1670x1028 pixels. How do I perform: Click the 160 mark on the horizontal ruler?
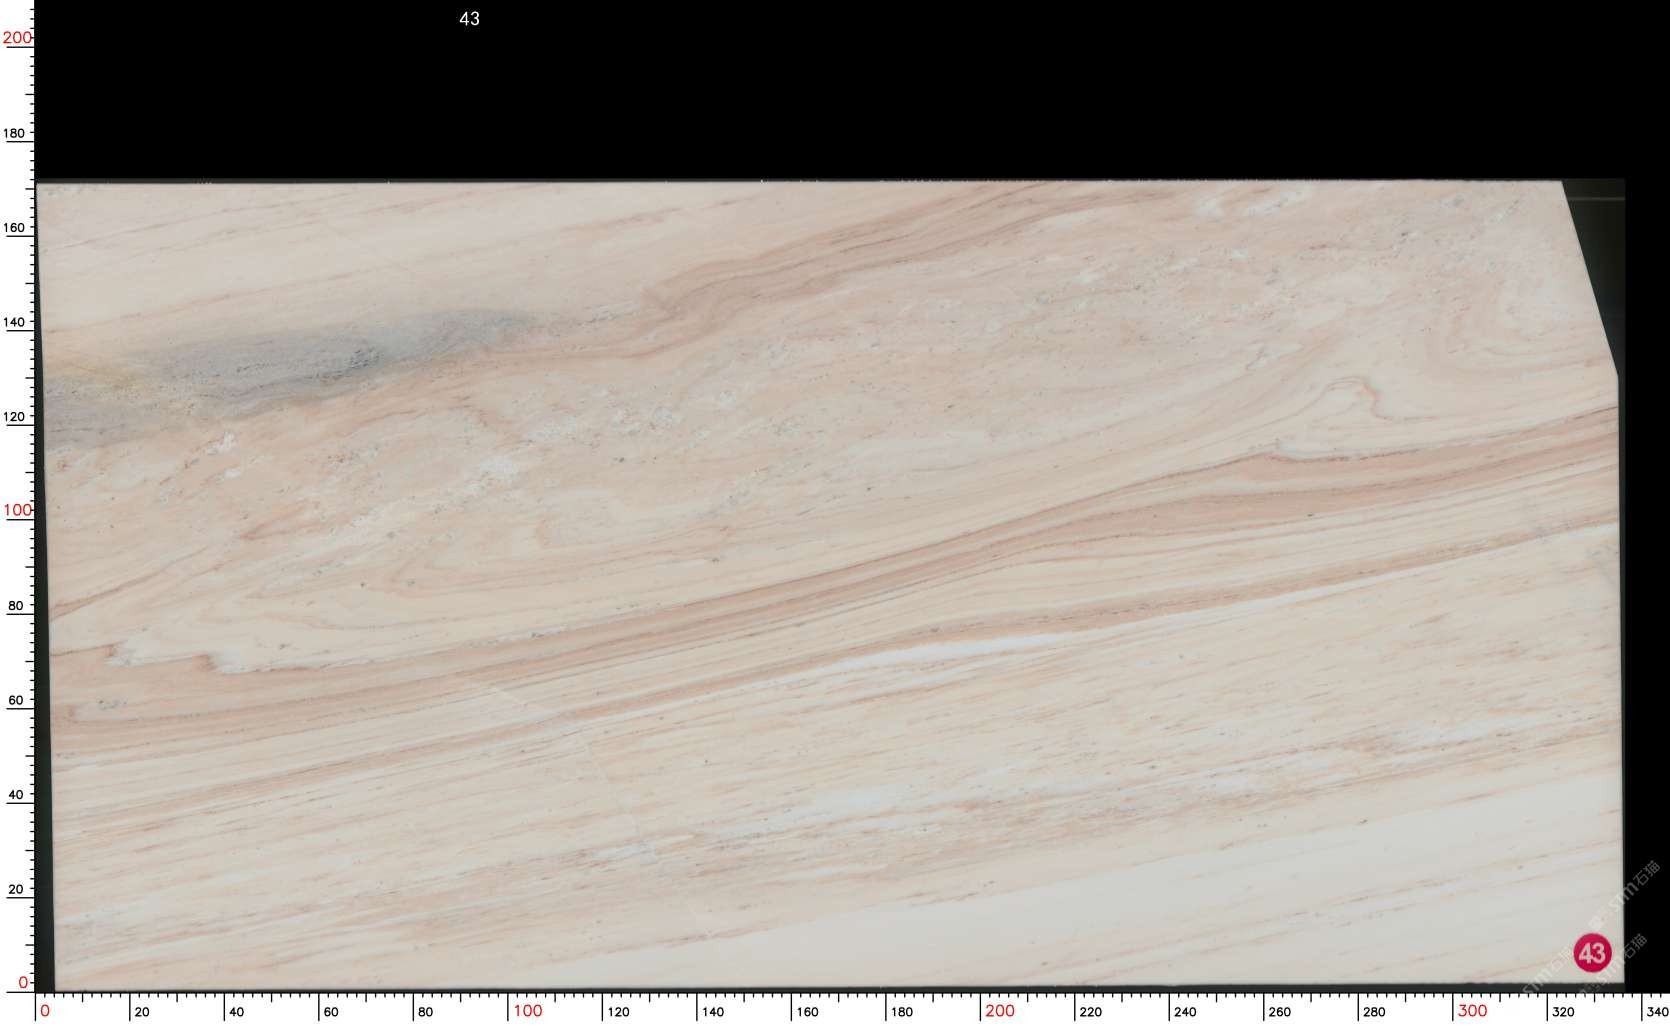click(x=807, y=1012)
